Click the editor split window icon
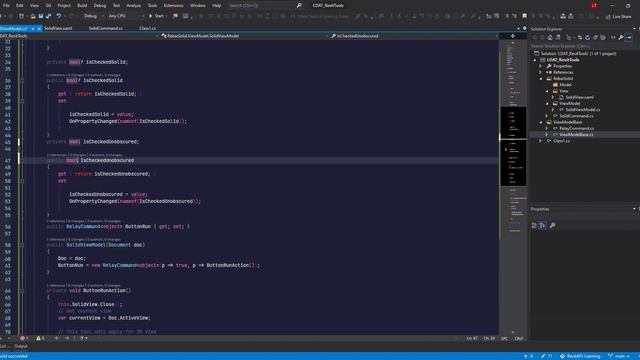This screenshot has height=360, width=640. [513, 36]
